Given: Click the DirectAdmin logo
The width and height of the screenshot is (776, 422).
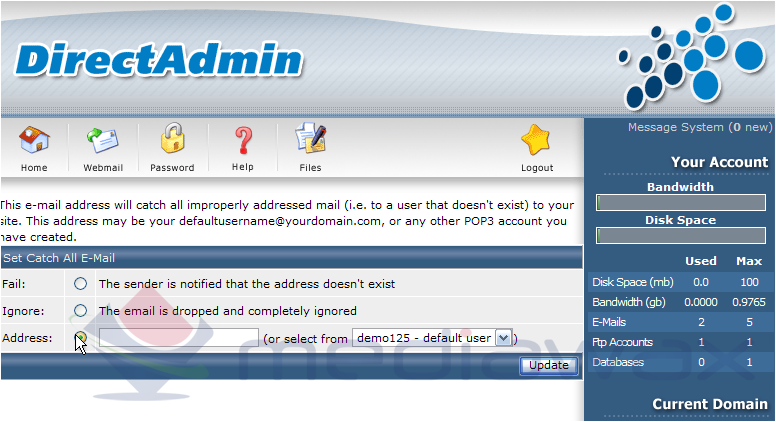Looking at the screenshot, I should click(x=159, y=59).
